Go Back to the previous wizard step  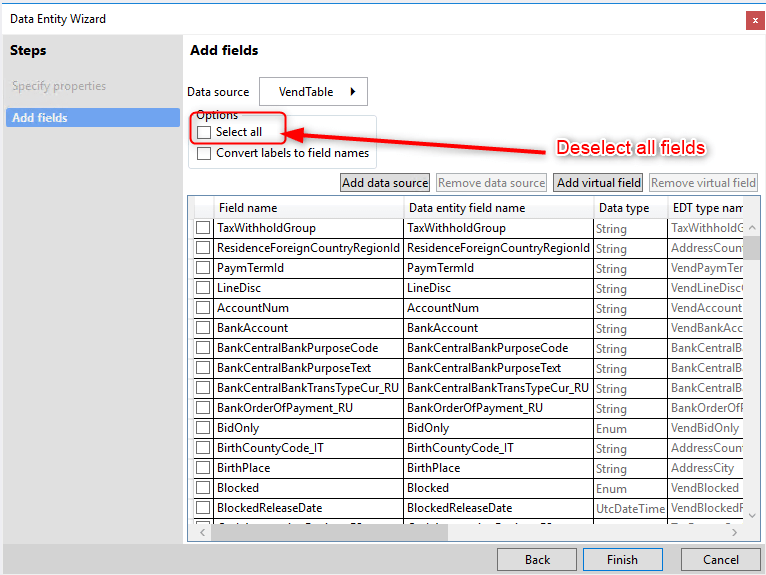click(x=537, y=559)
